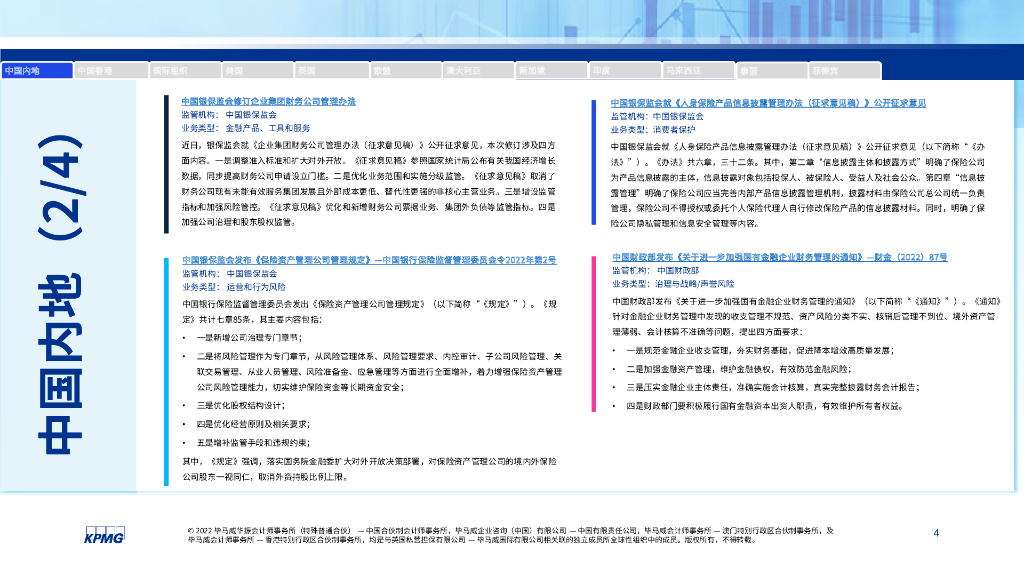Click bullet 四是优化经营原则及相关要求
This screenshot has width=1024, height=576.
click(x=253, y=424)
